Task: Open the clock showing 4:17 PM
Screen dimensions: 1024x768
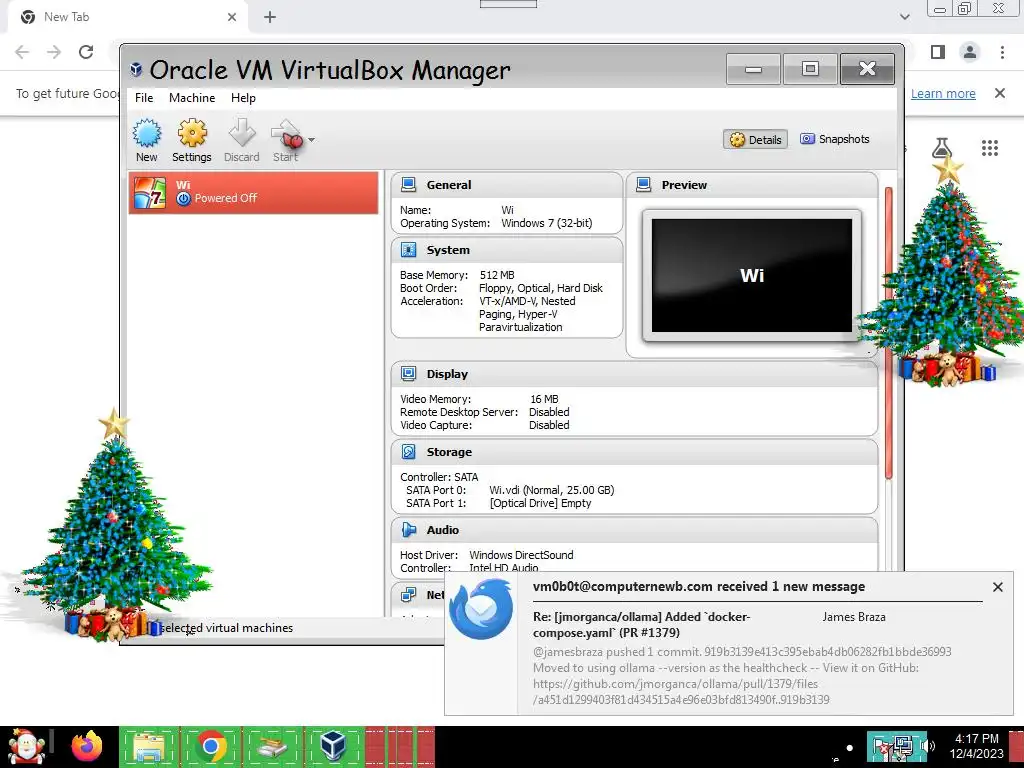Action: coord(976,746)
